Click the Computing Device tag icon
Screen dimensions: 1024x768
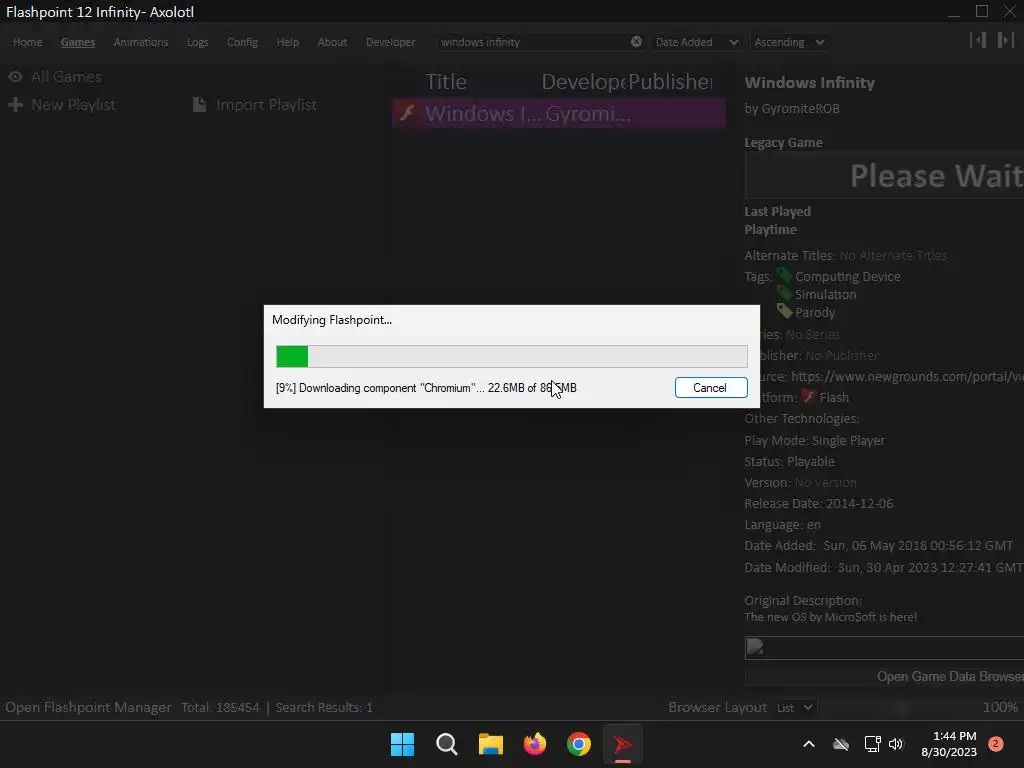[784, 276]
